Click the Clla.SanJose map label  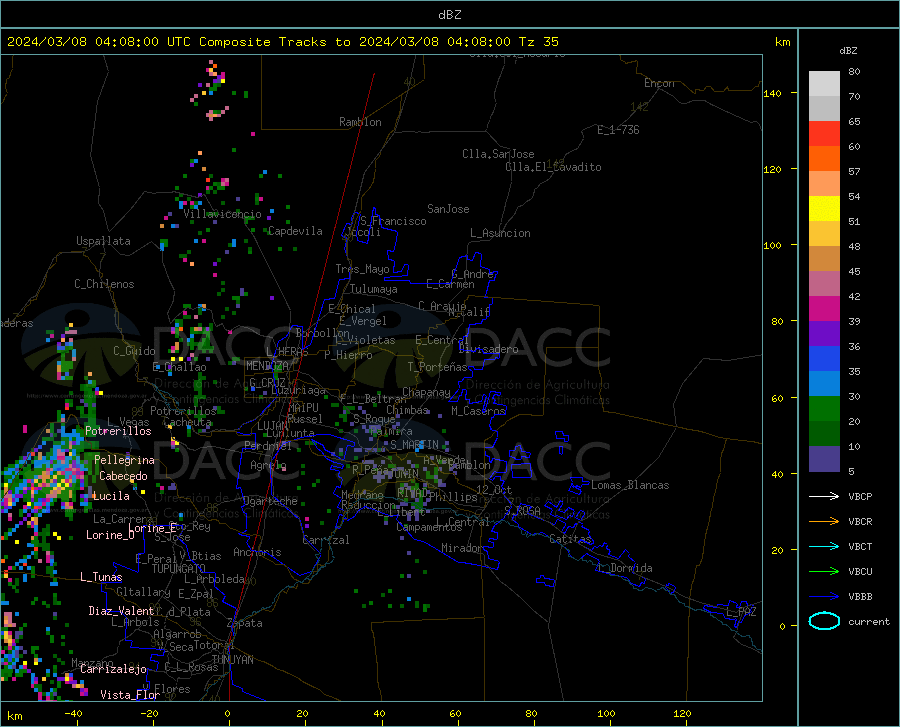click(498, 154)
